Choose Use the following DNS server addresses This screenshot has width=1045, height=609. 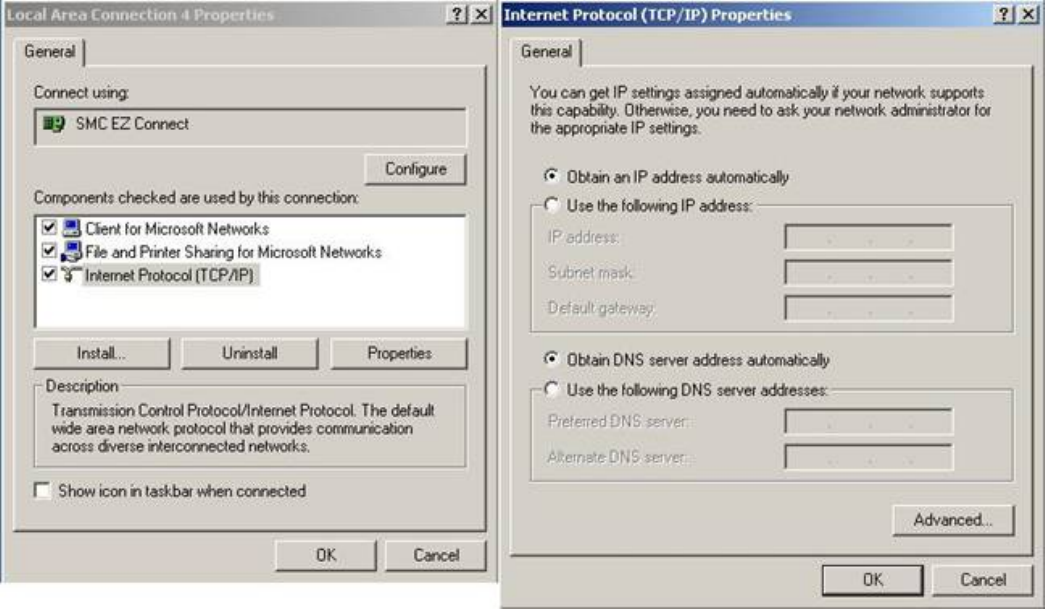tap(551, 389)
